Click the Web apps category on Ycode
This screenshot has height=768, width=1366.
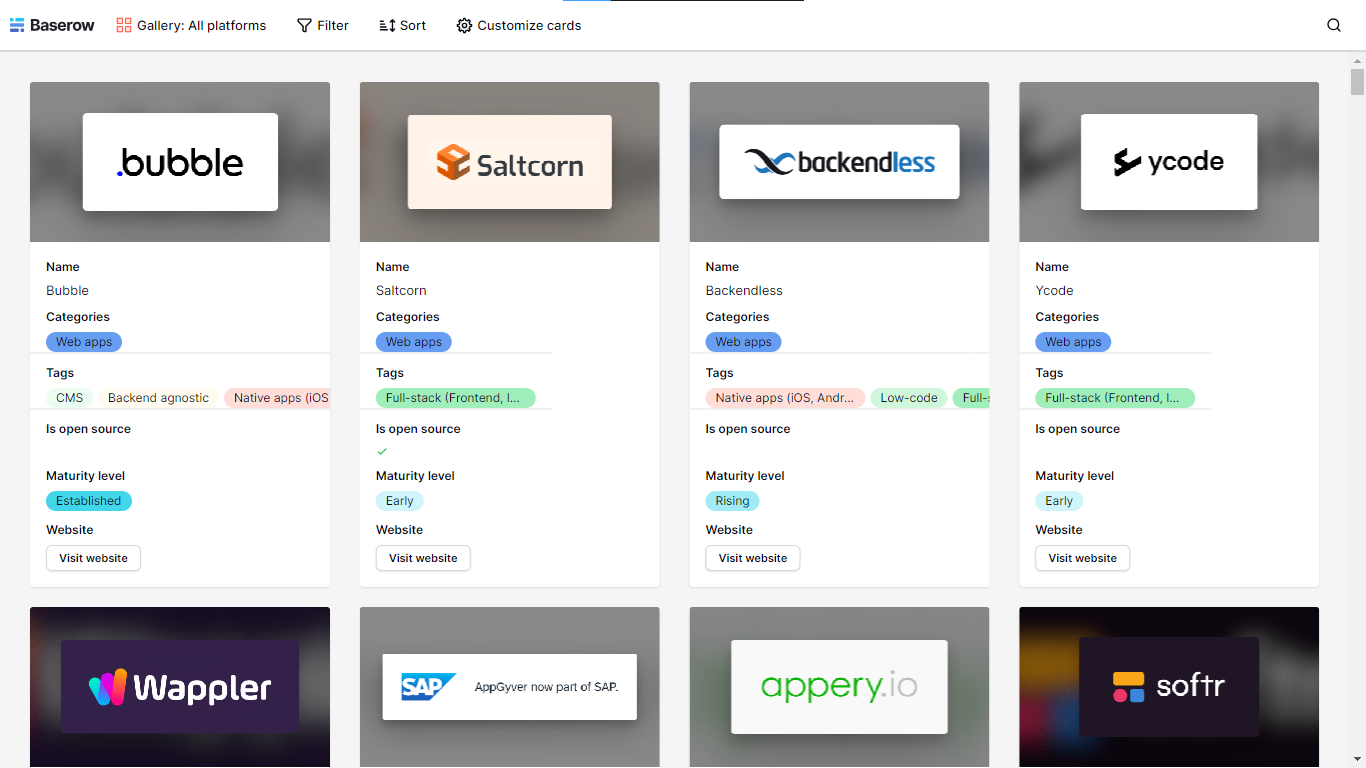[1073, 342]
